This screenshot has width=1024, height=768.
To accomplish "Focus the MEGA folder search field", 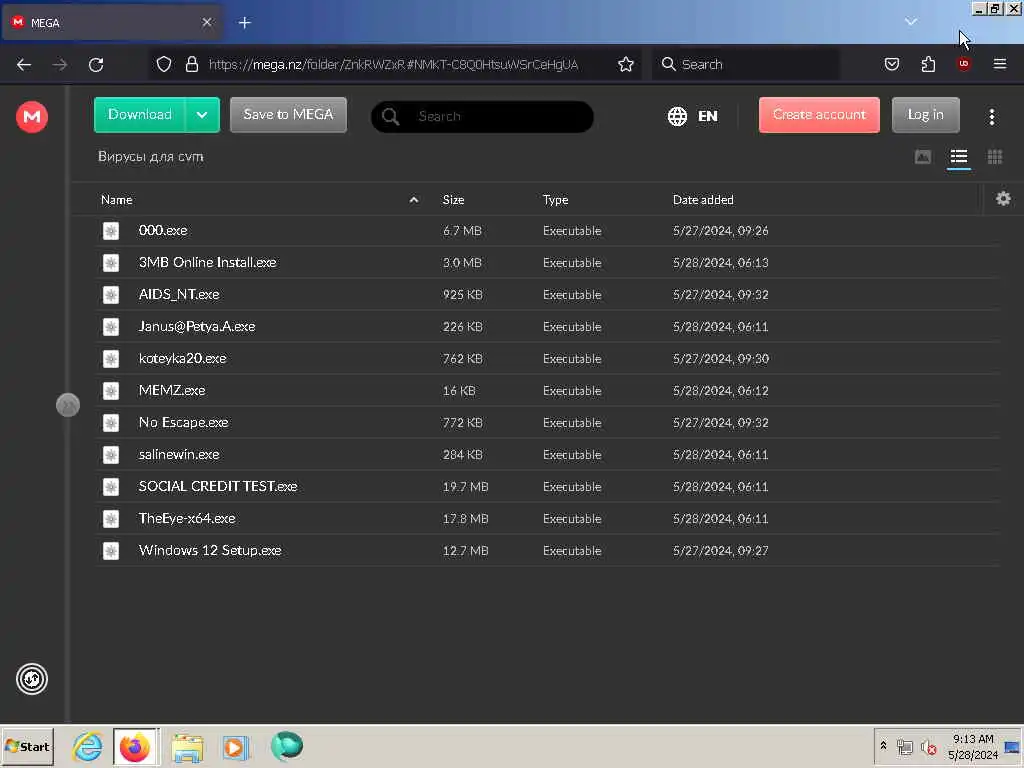I will [x=482, y=116].
